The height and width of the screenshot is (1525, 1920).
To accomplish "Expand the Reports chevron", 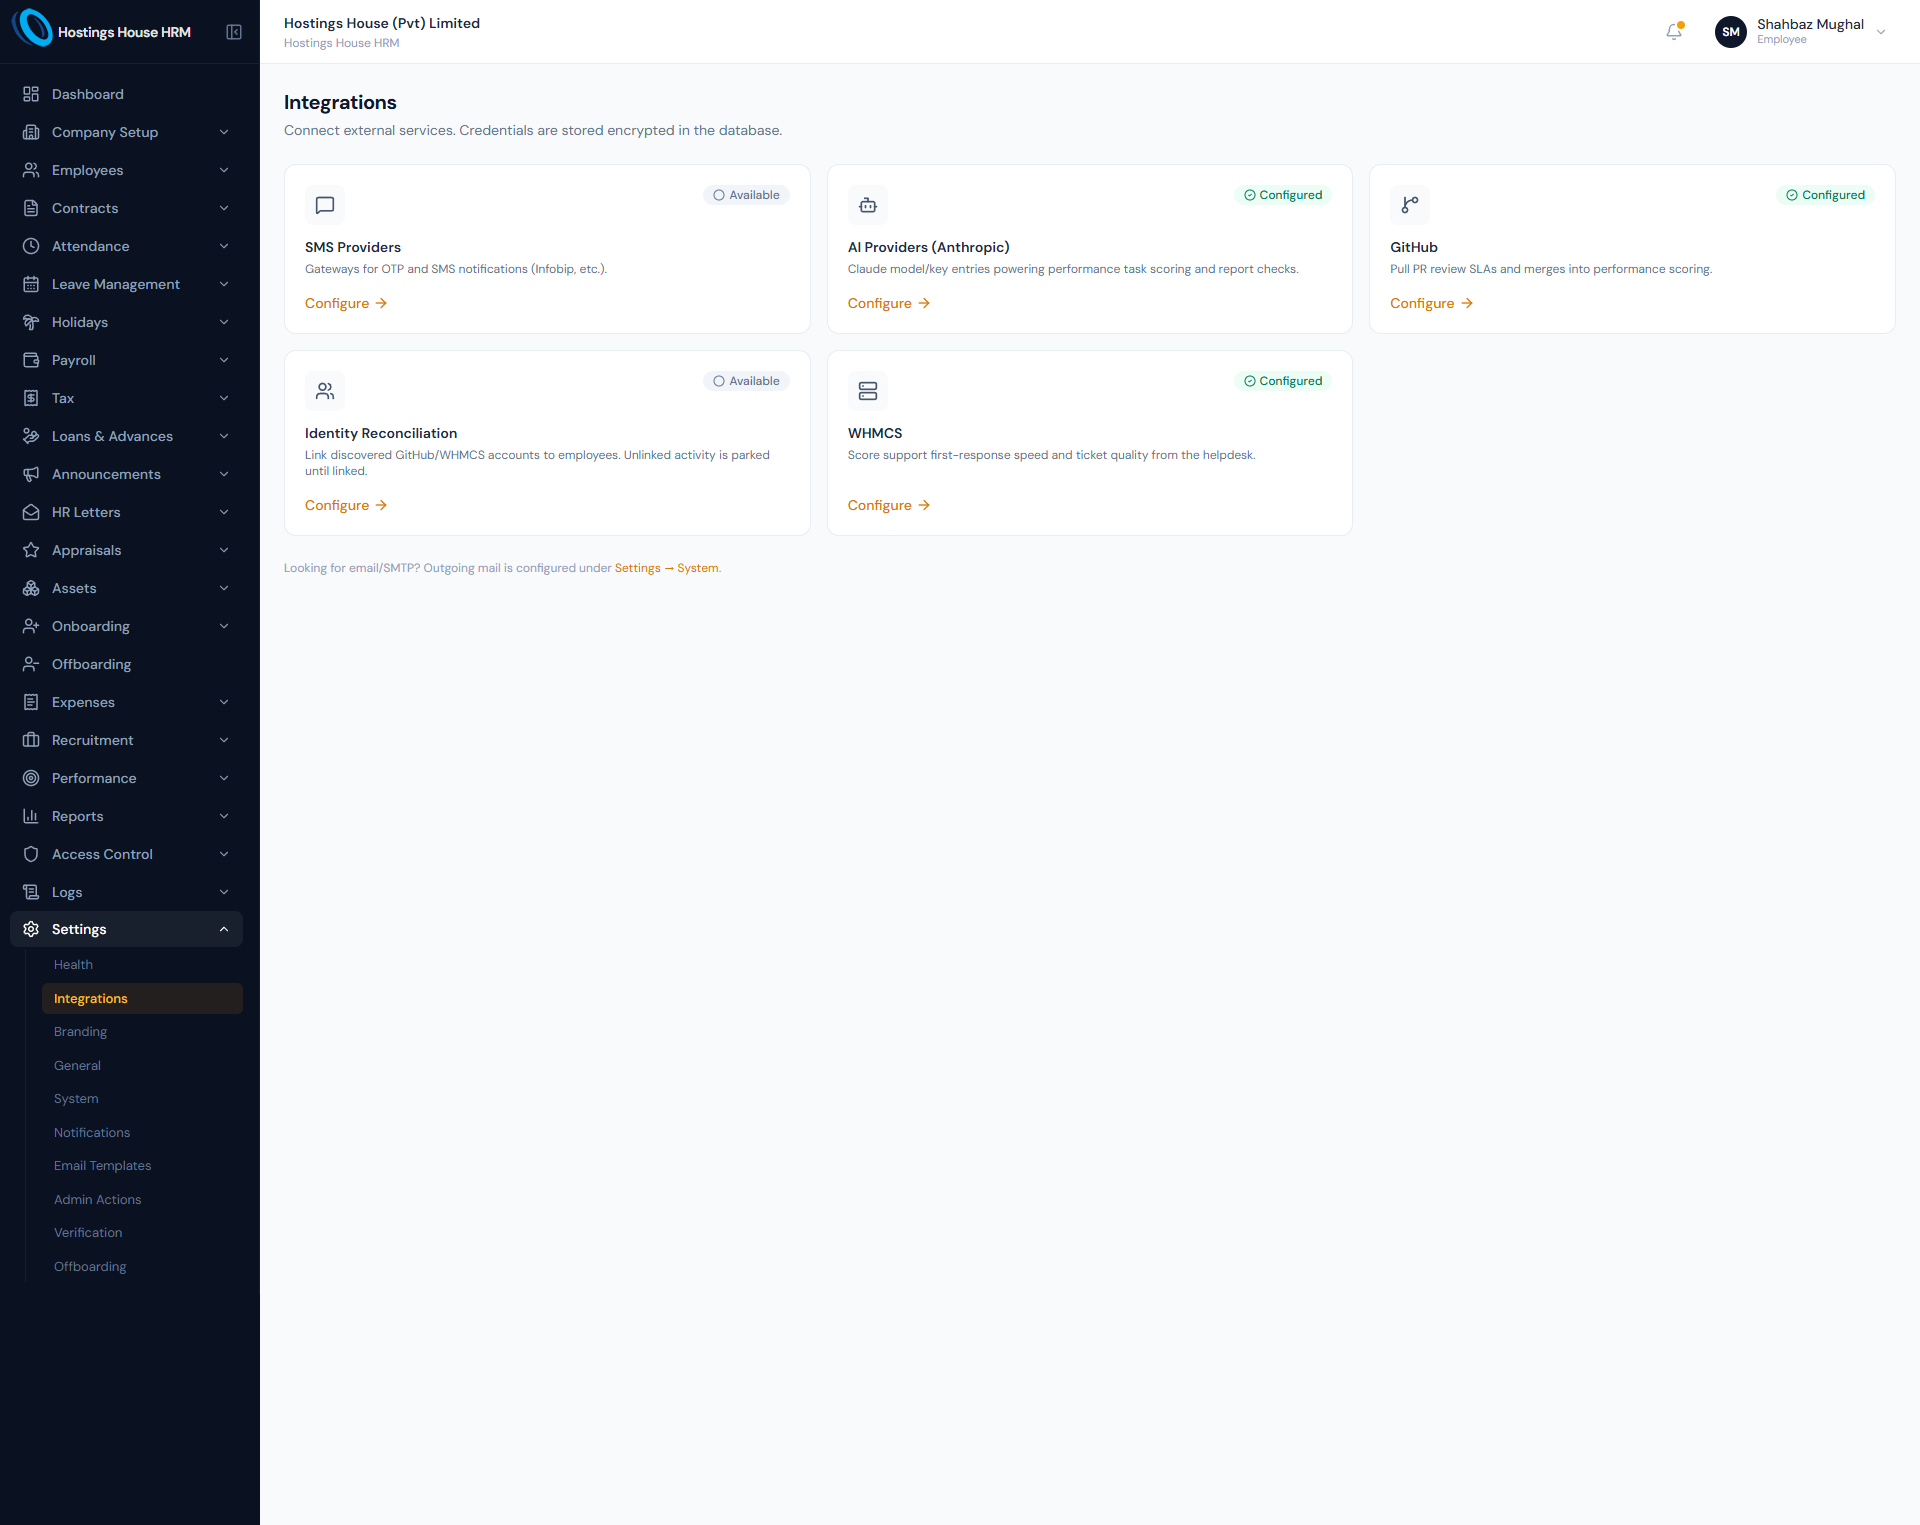I will tap(224, 816).
